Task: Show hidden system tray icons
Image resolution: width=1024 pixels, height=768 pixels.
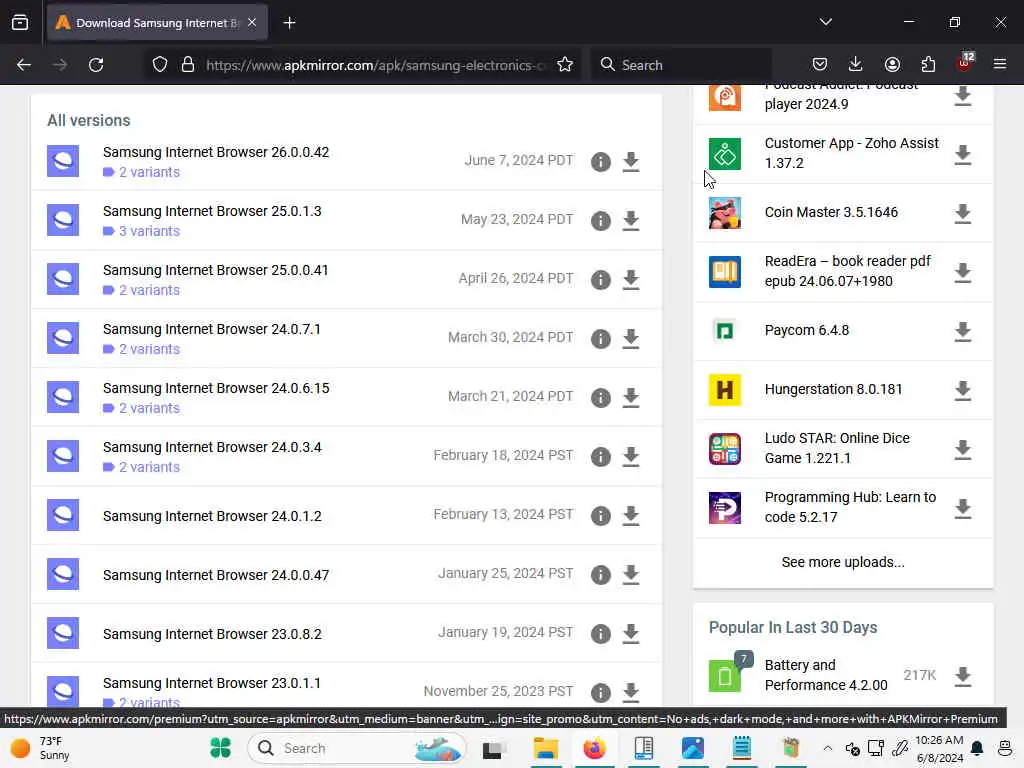Action: pyautogui.click(x=827, y=748)
